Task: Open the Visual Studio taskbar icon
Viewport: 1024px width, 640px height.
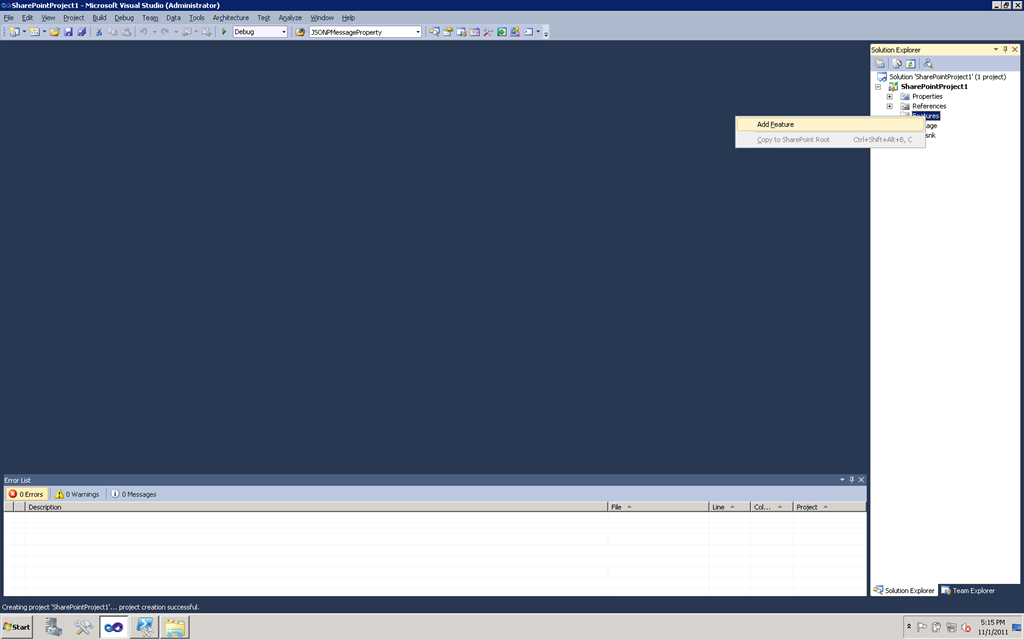Action: point(114,627)
